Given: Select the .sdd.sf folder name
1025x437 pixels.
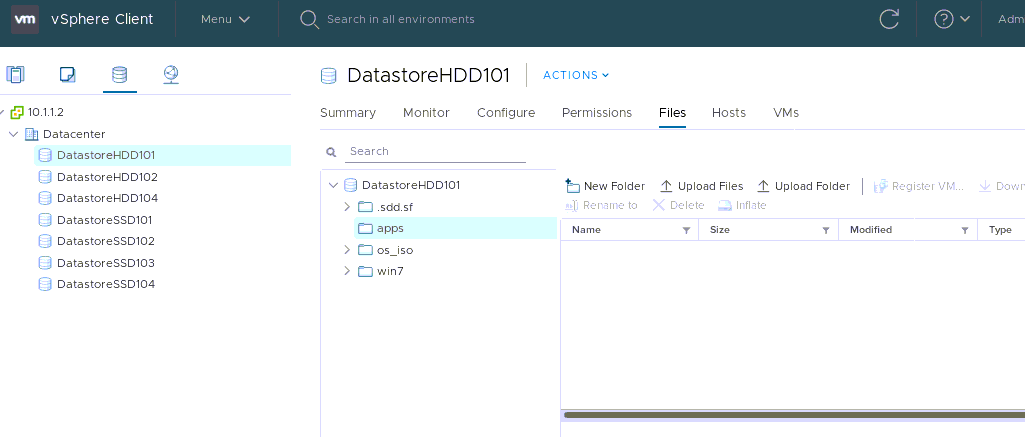Looking at the screenshot, I should (395, 207).
